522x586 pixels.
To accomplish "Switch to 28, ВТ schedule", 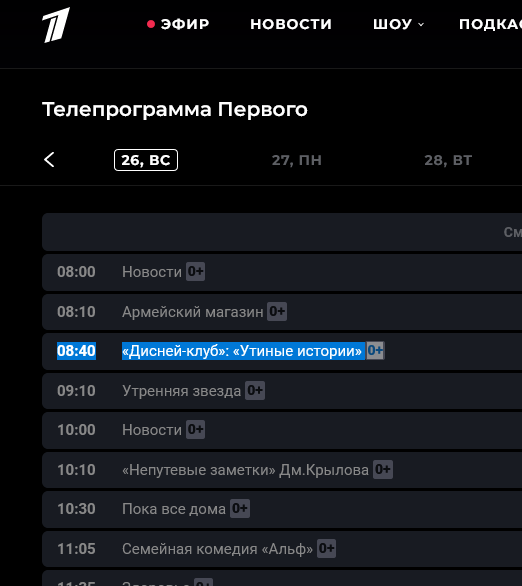I will click(x=448, y=160).
